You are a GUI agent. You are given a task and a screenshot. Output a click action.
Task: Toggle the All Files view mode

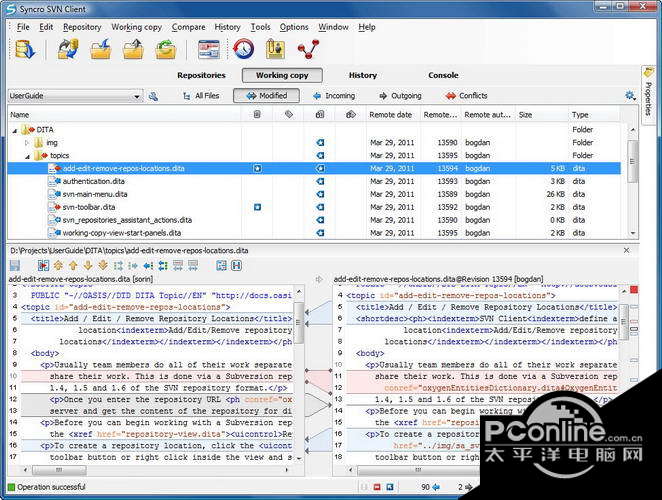[201, 96]
